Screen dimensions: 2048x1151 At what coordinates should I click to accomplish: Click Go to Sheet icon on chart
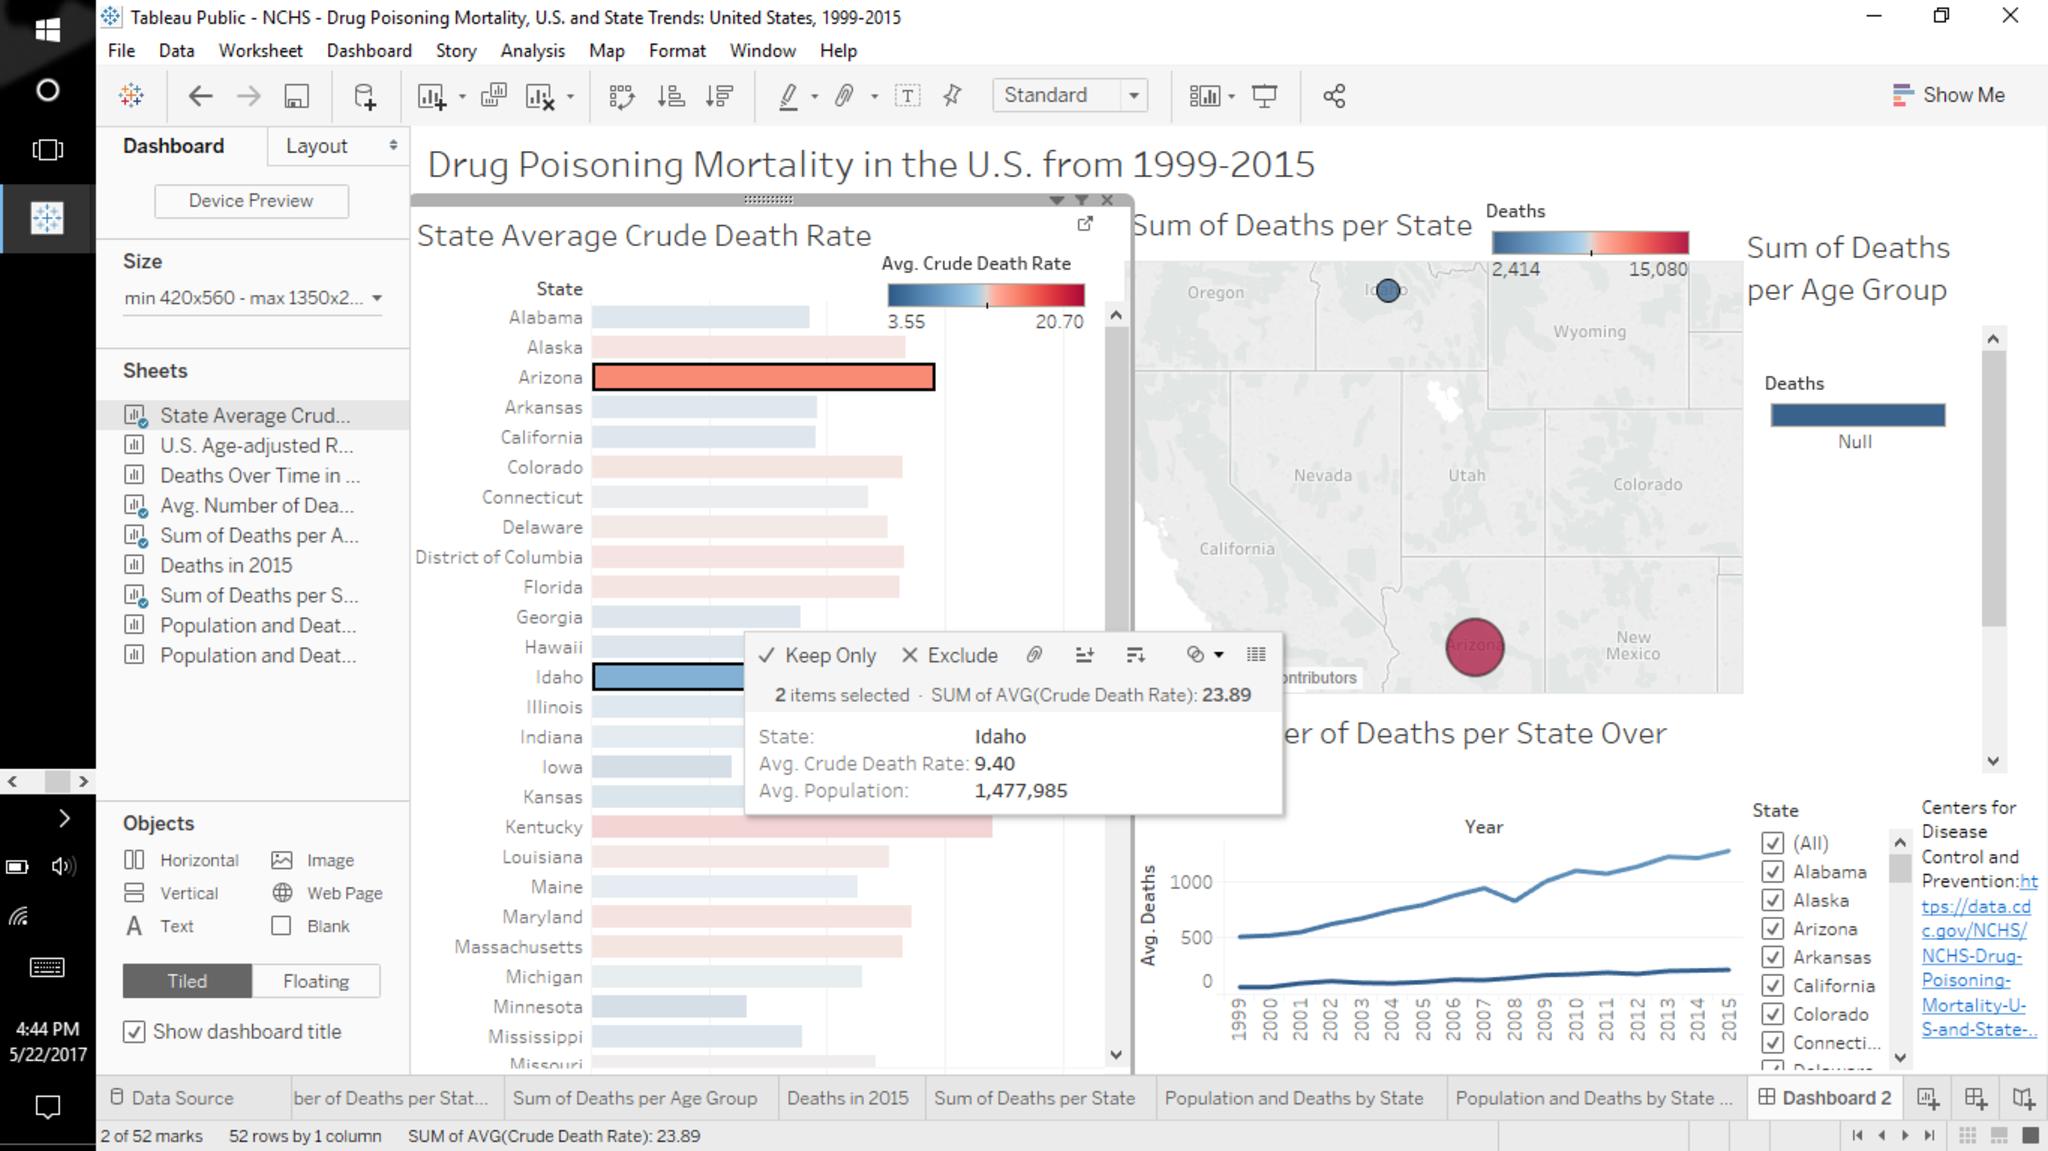[x=1085, y=224]
